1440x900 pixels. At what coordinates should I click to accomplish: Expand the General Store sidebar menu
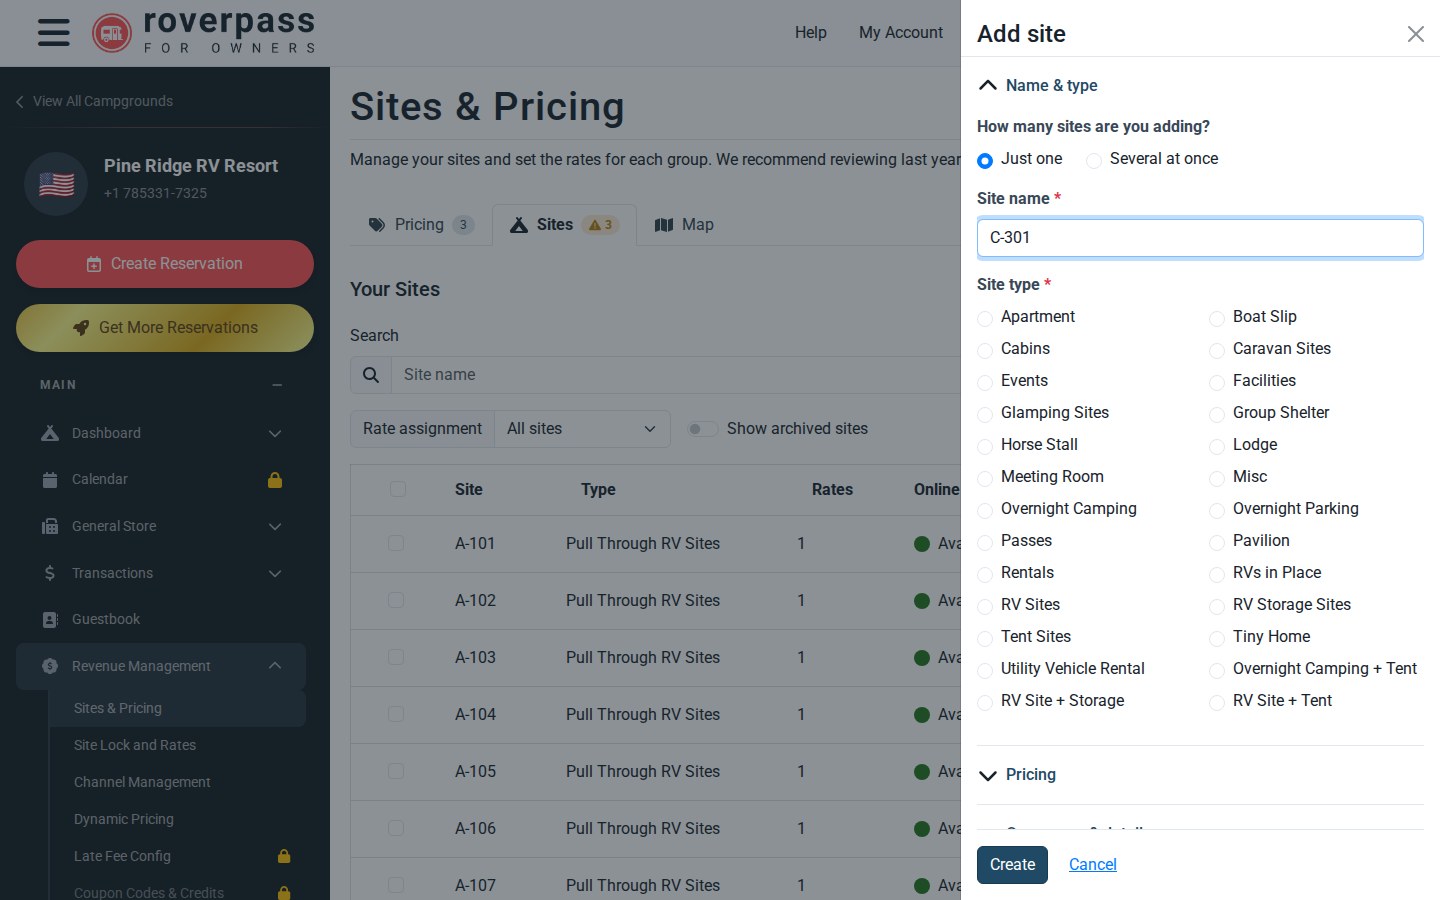[x=275, y=526]
